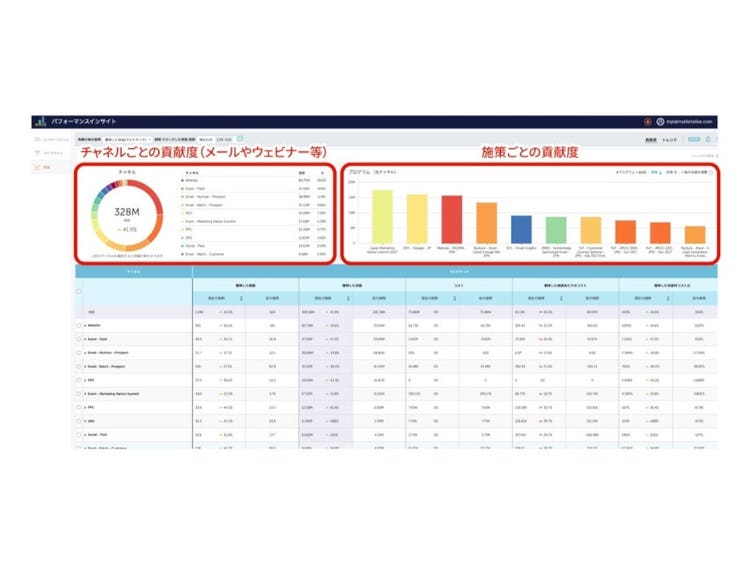Select the funnel icon in left sidebar
Viewport: 750px width, 563px height.
pyautogui.click(x=39, y=153)
